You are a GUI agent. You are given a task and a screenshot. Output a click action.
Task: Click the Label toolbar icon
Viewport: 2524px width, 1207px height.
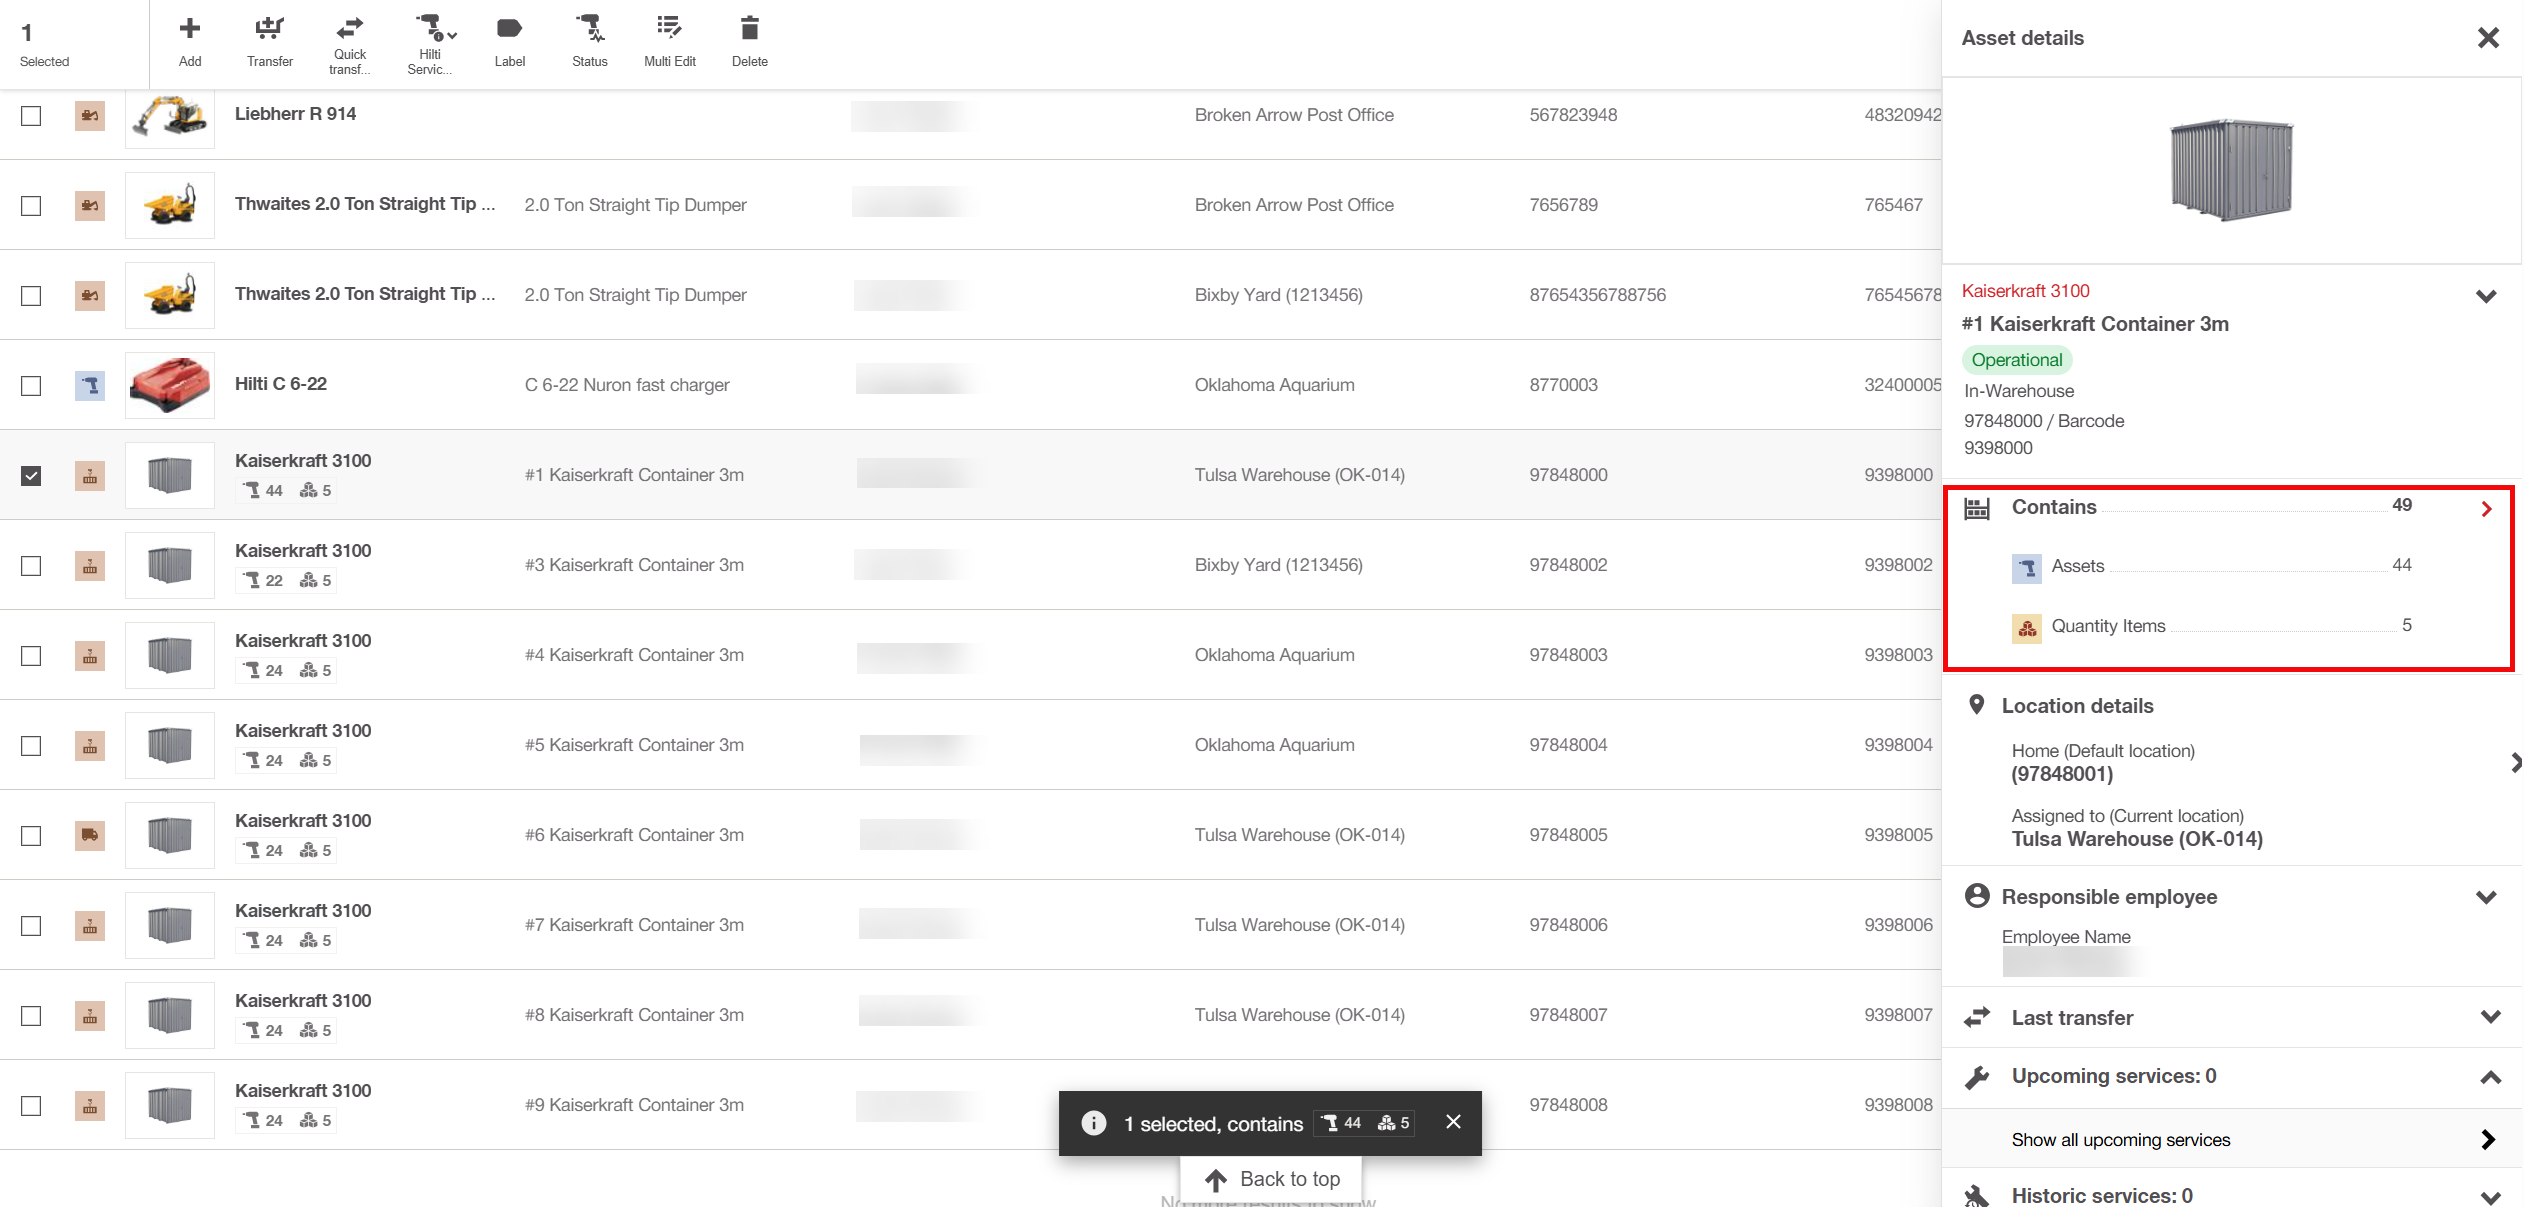pos(509,41)
